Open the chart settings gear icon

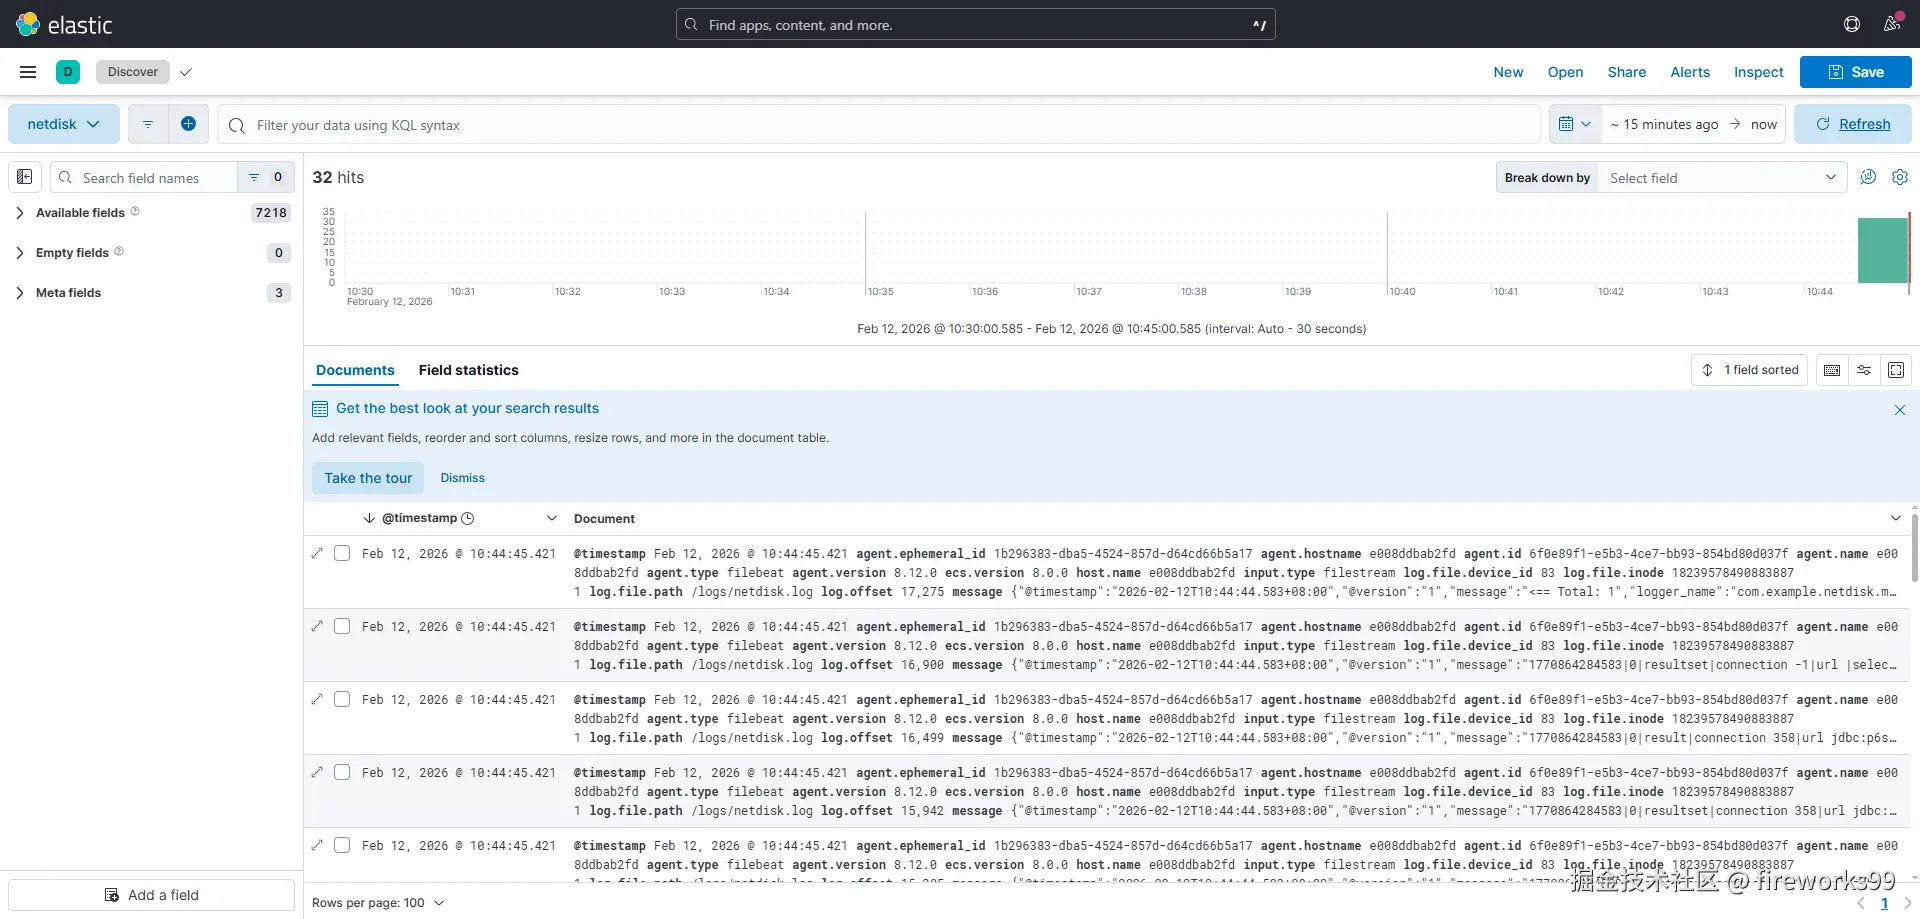[1900, 177]
